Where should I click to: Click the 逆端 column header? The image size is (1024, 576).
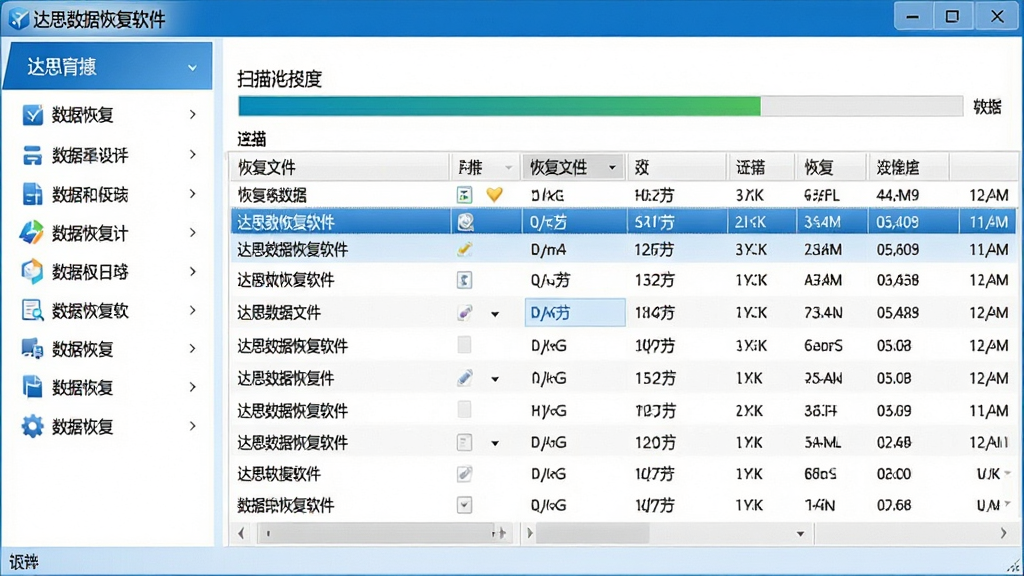761,167
